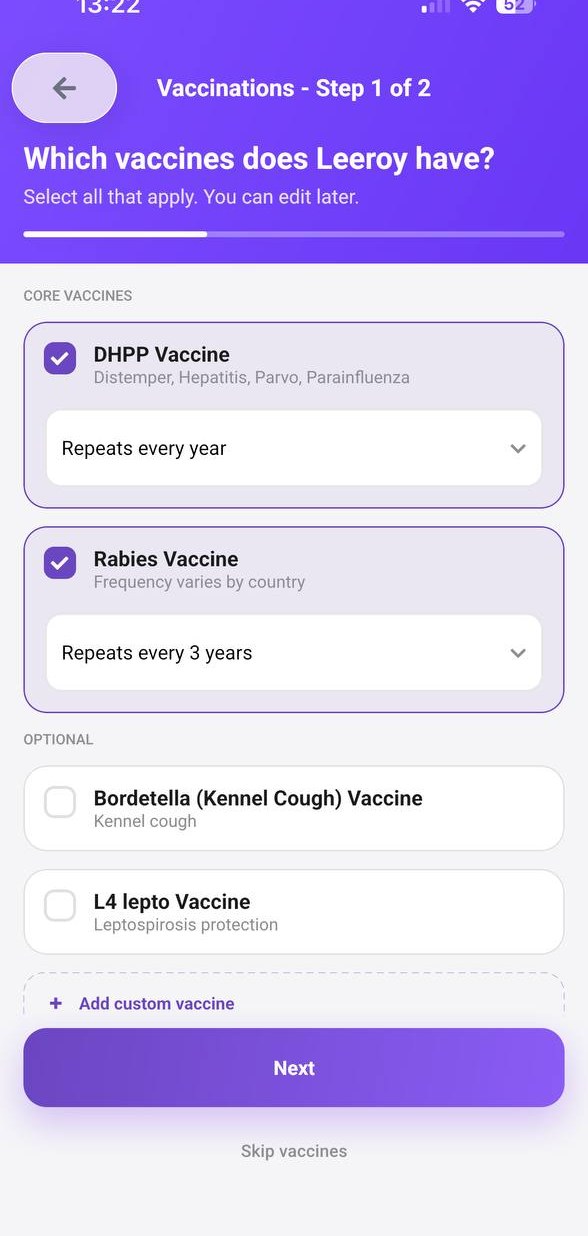Uncheck the DHPP Vaccine checkbox
588x1236 pixels.
coord(60,358)
